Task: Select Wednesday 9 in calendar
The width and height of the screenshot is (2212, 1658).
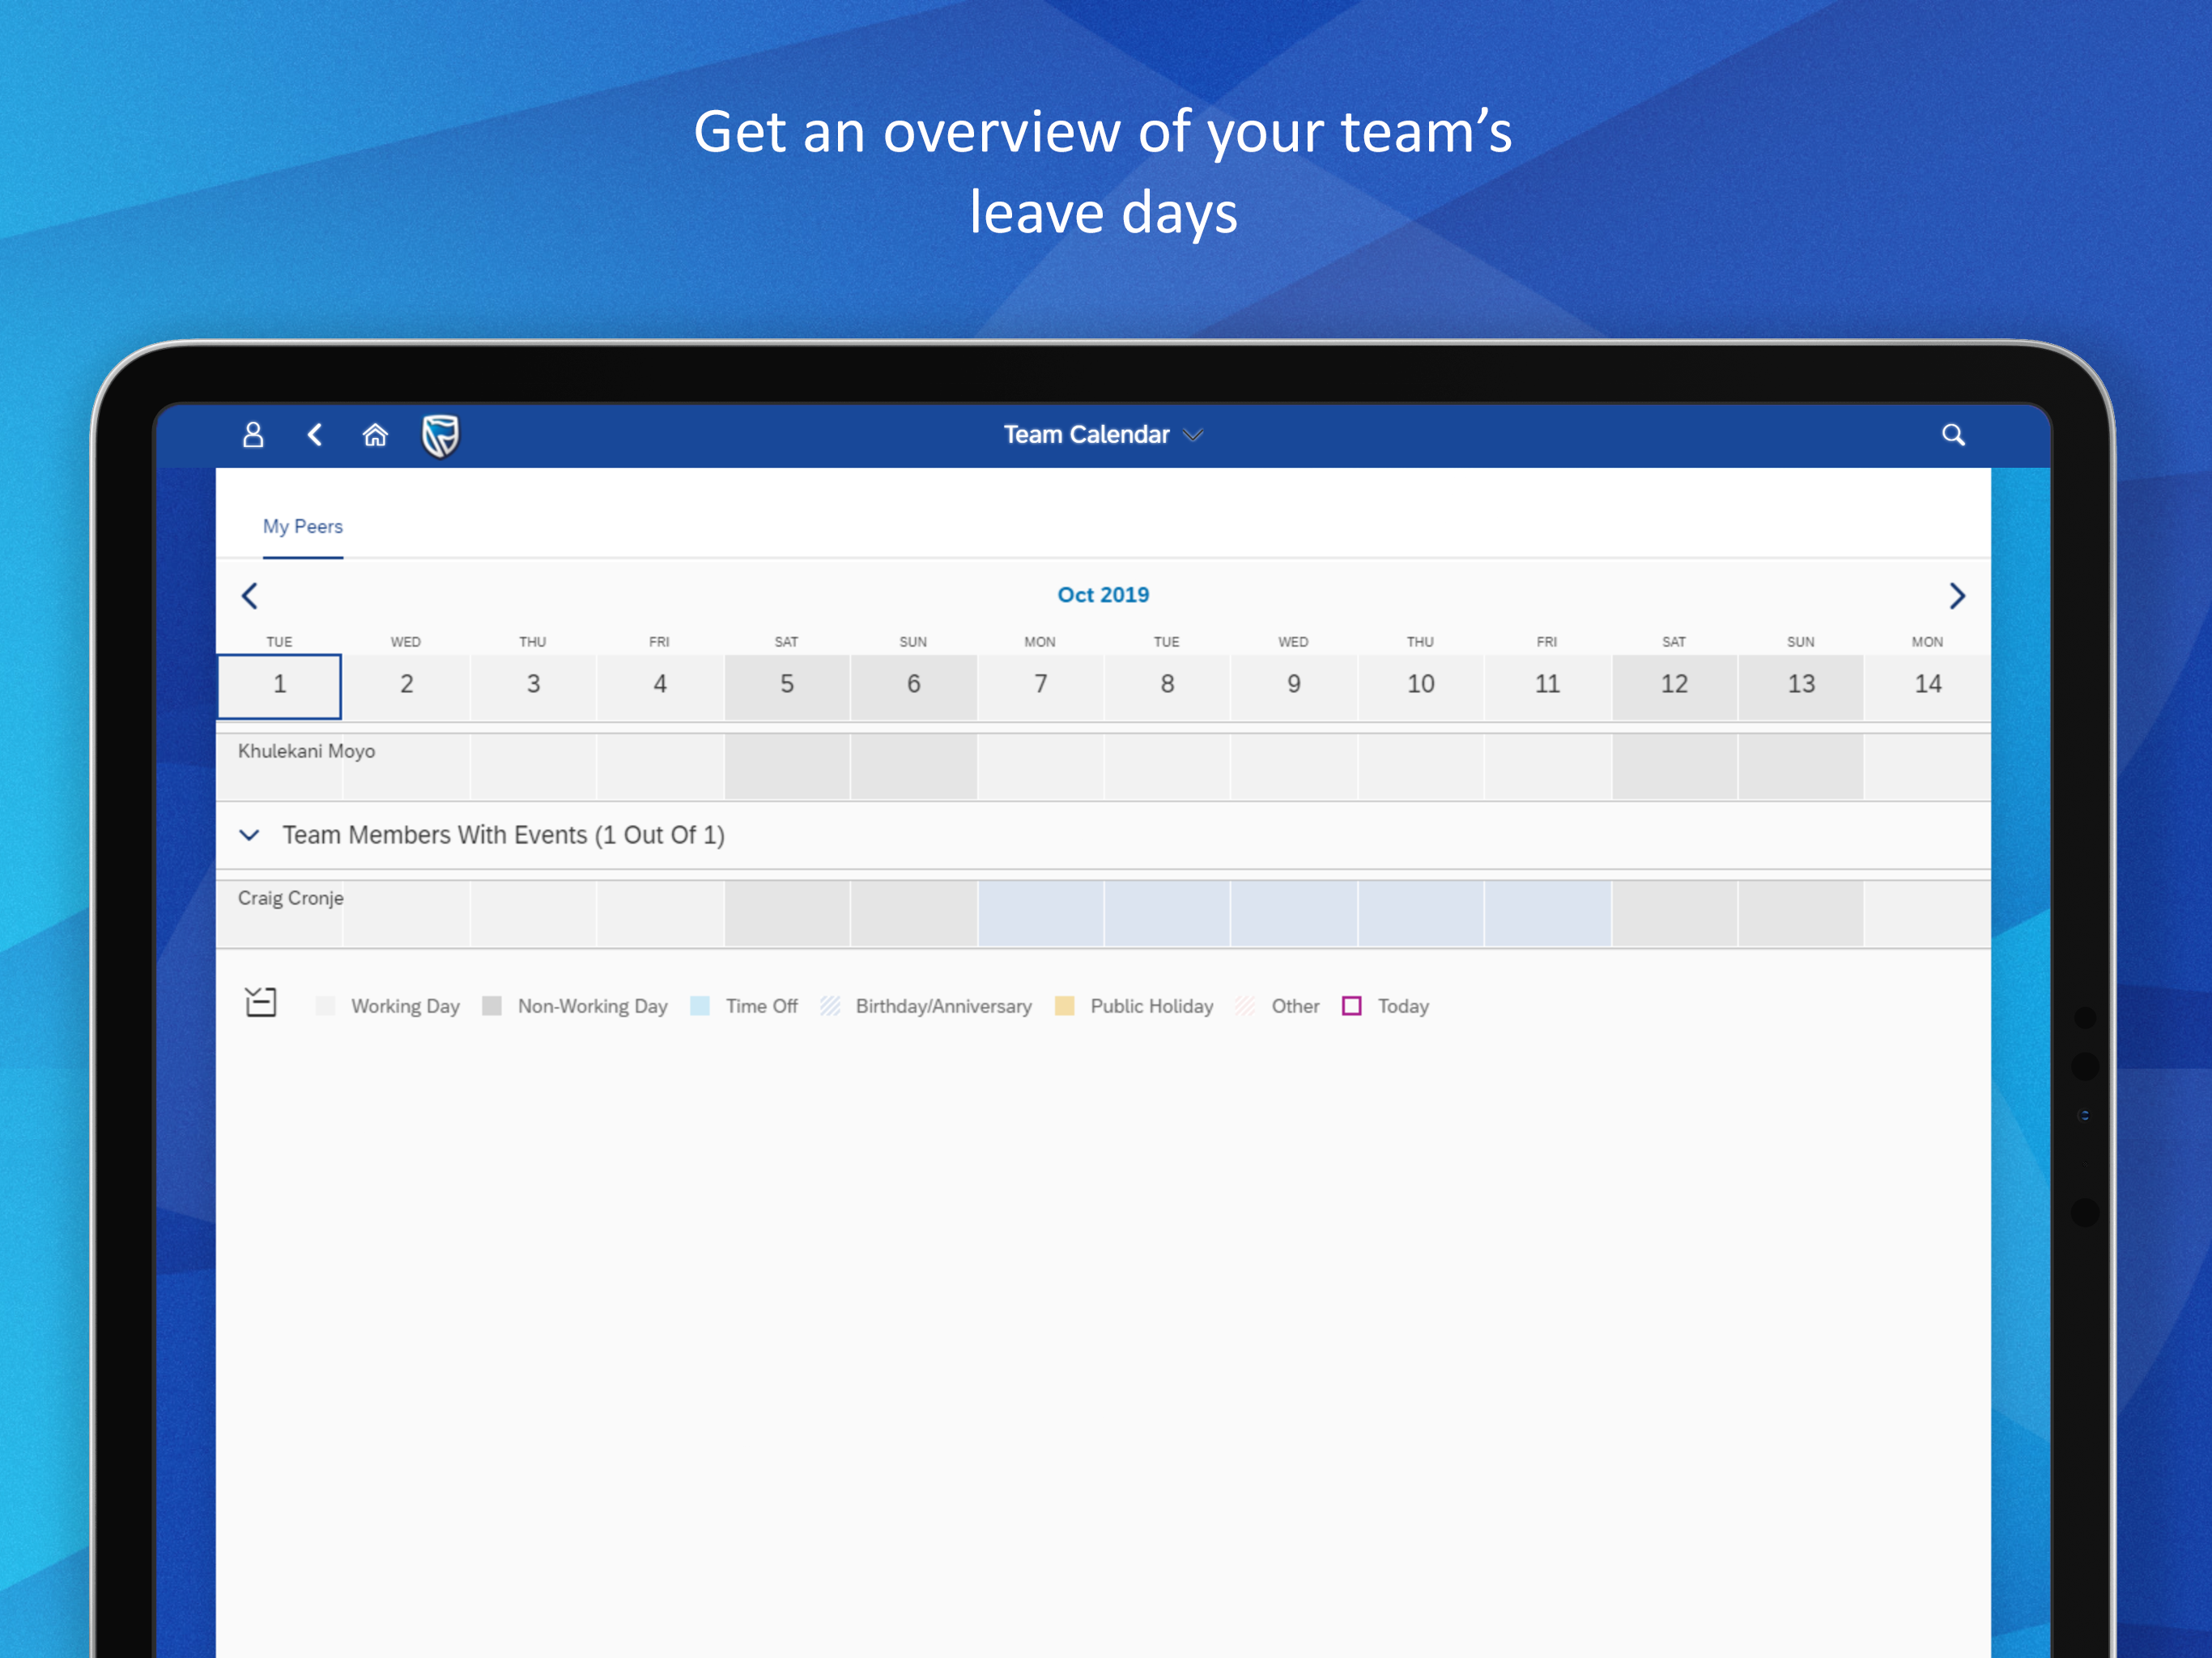Action: [1294, 686]
